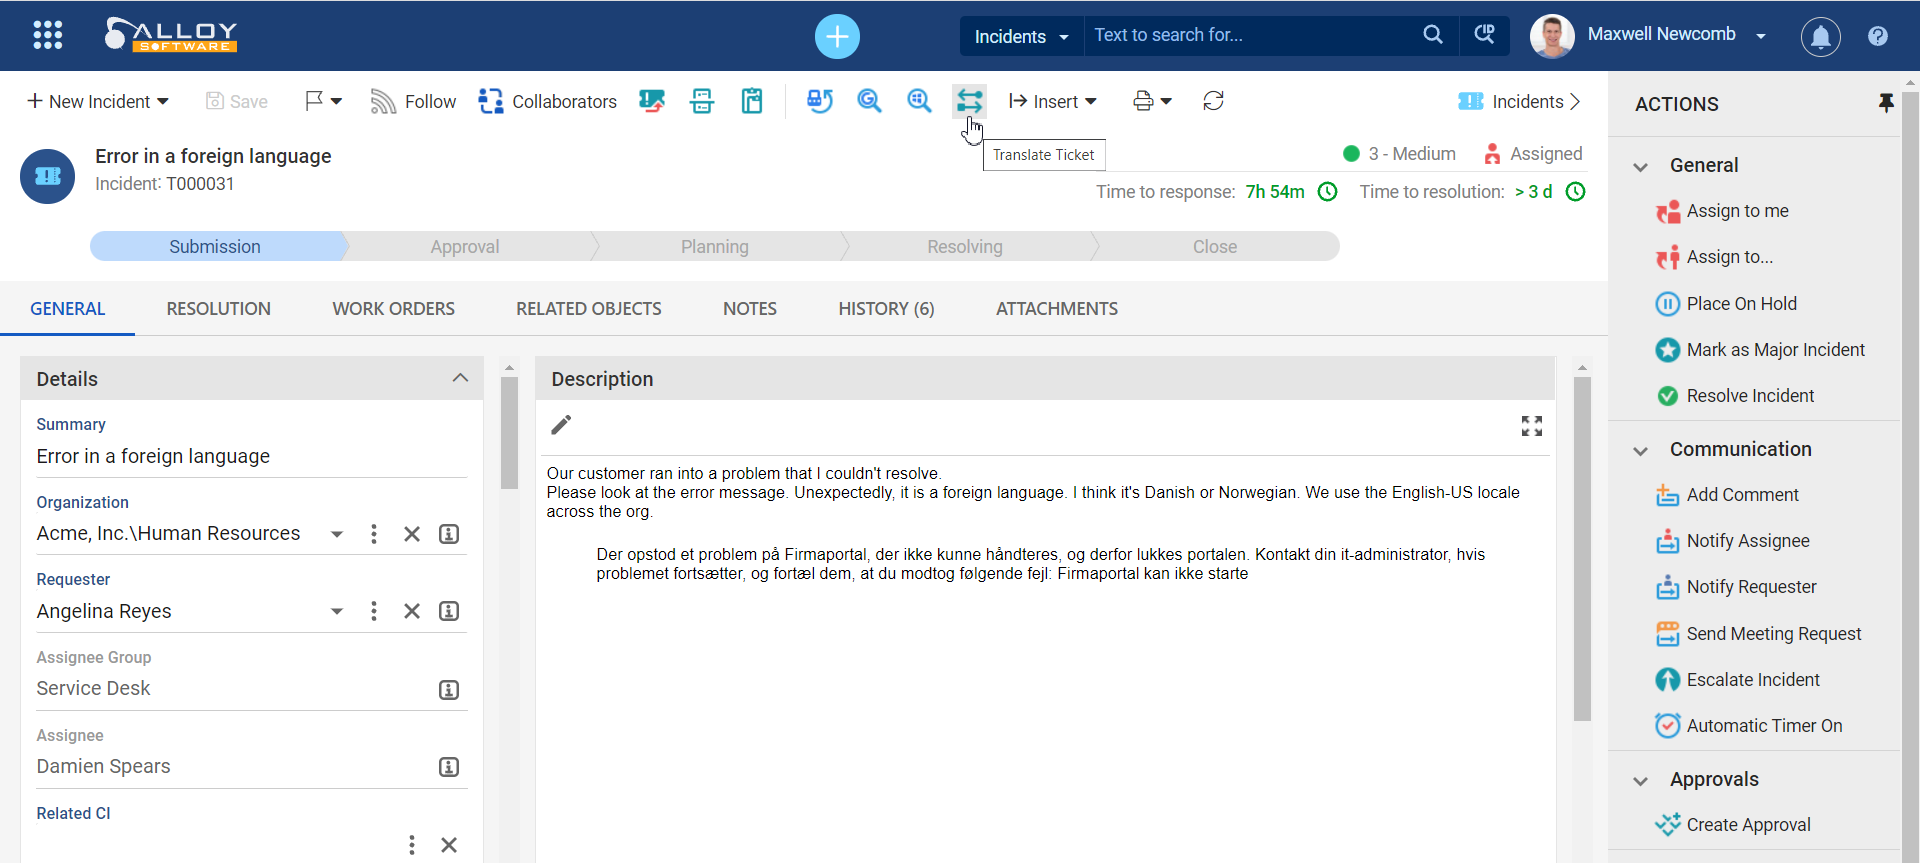Click the Approval workflow stage
Viewport: 1920px width, 863px height.
click(464, 246)
